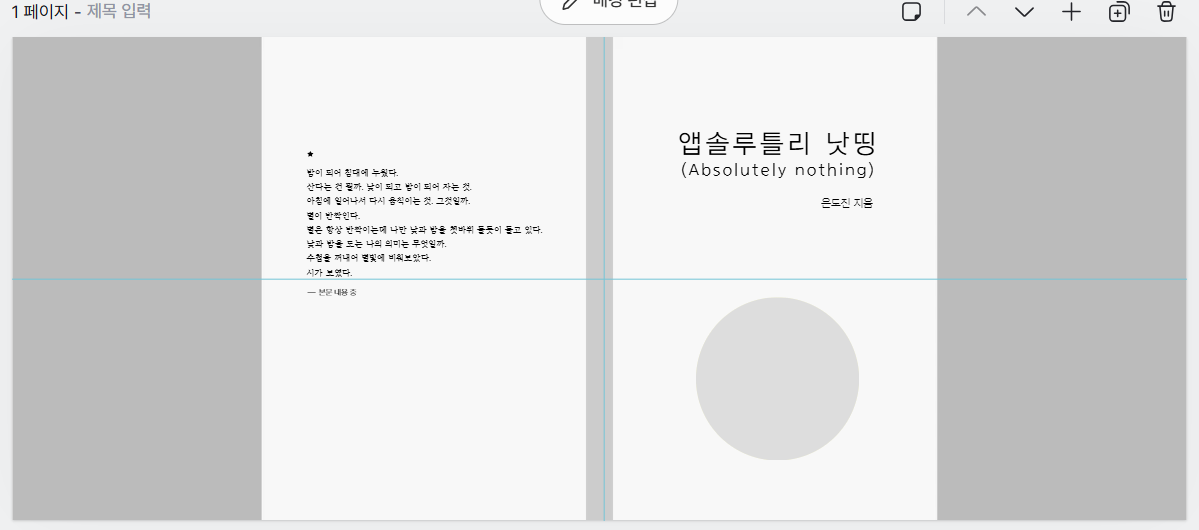Viewport: 1199px width, 530px height.
Task: Move page up with the up chevron
Action: pyautogui.click(x=976, y=12)
